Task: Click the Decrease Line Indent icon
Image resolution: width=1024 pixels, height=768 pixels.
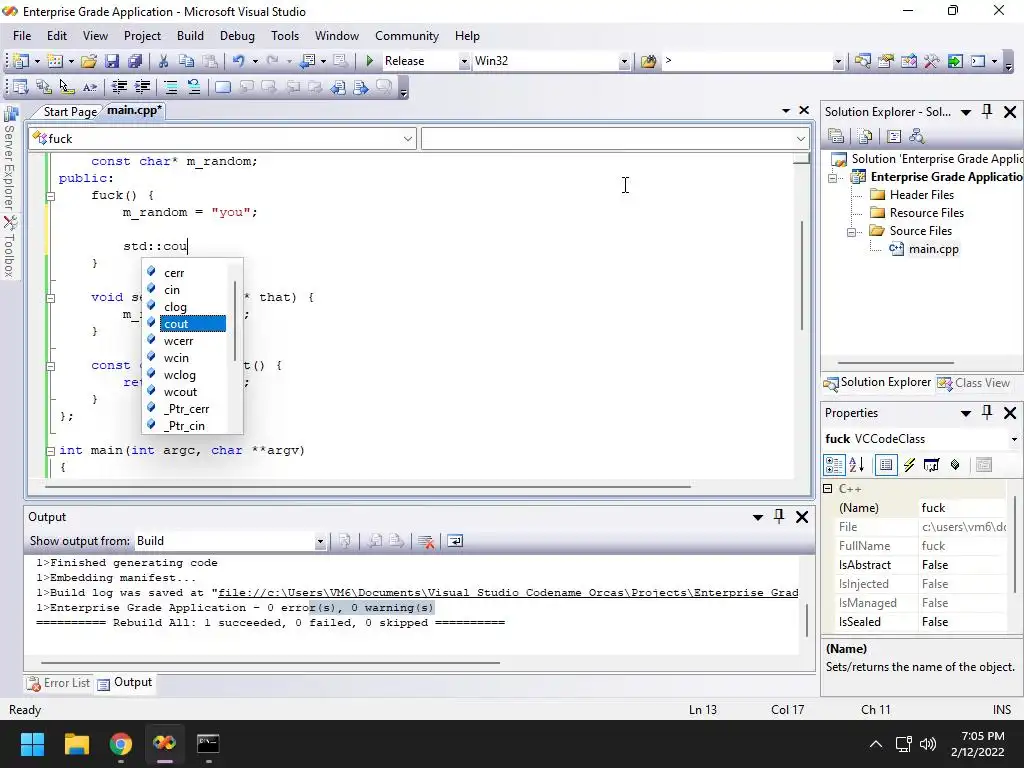Action: coord(119,86)
